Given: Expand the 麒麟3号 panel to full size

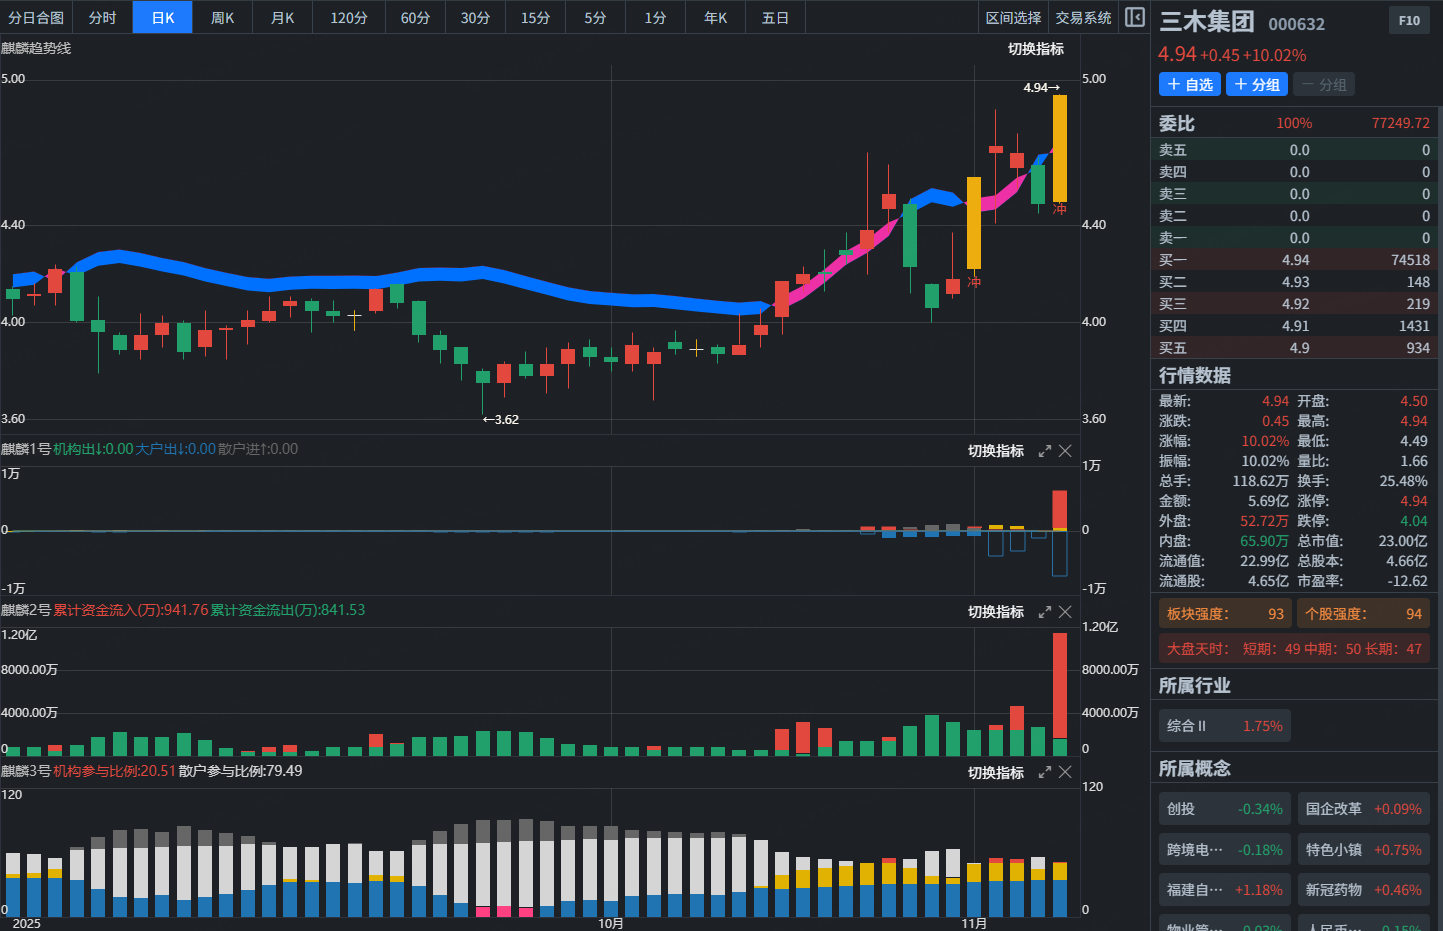Looking at the screenshot, I should [1044, 773].
